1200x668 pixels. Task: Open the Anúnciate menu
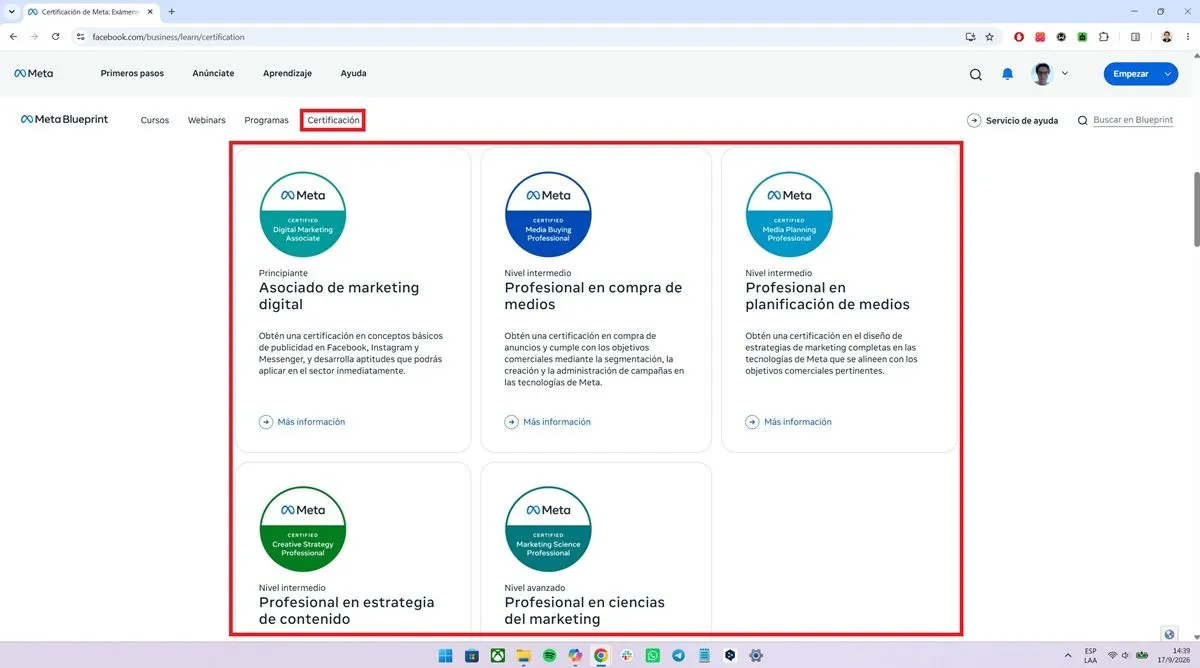(213, 73)
